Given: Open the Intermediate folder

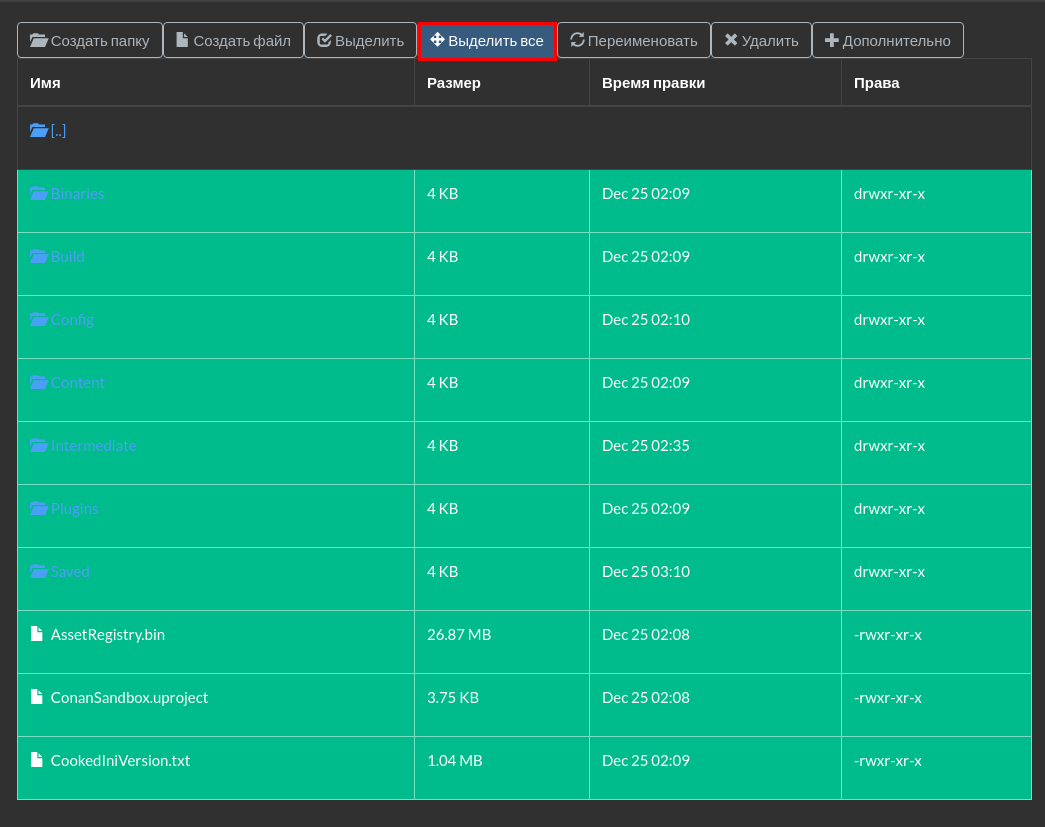Looking at the screenshot, I should tap(93, 446).
